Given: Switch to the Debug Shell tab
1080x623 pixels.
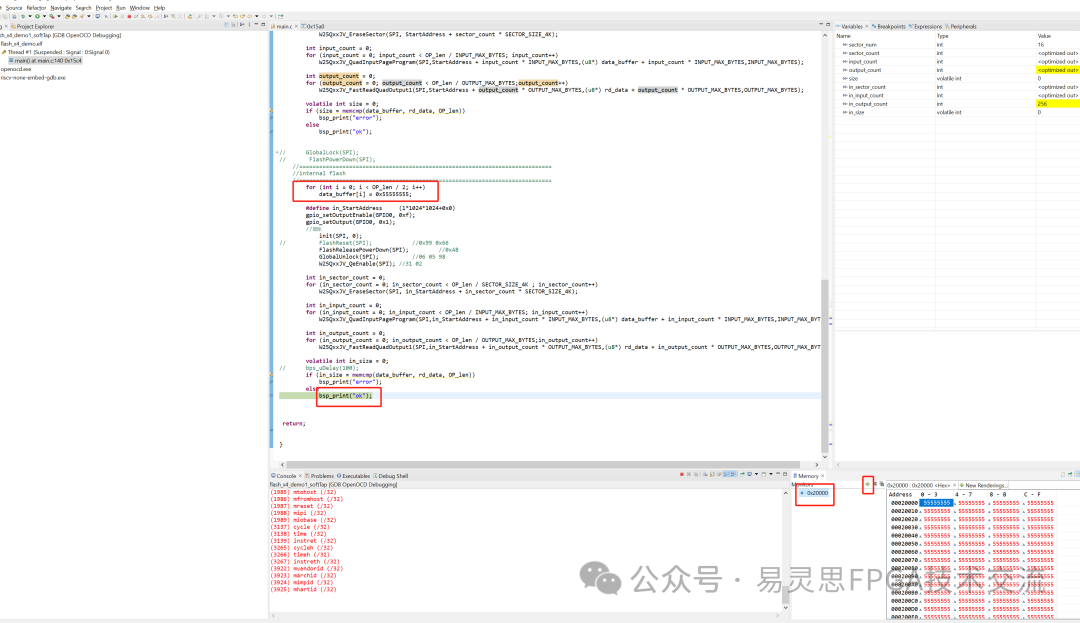Looking at the screenshot, I should pos(391,476).
